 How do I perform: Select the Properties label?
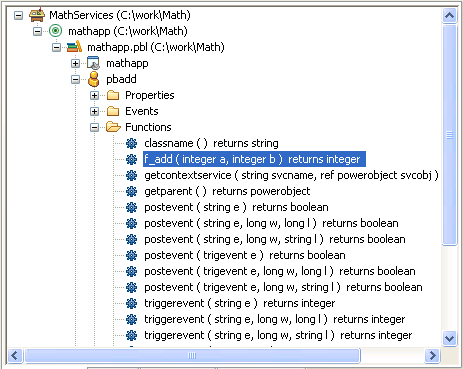(x=150, y=95)
